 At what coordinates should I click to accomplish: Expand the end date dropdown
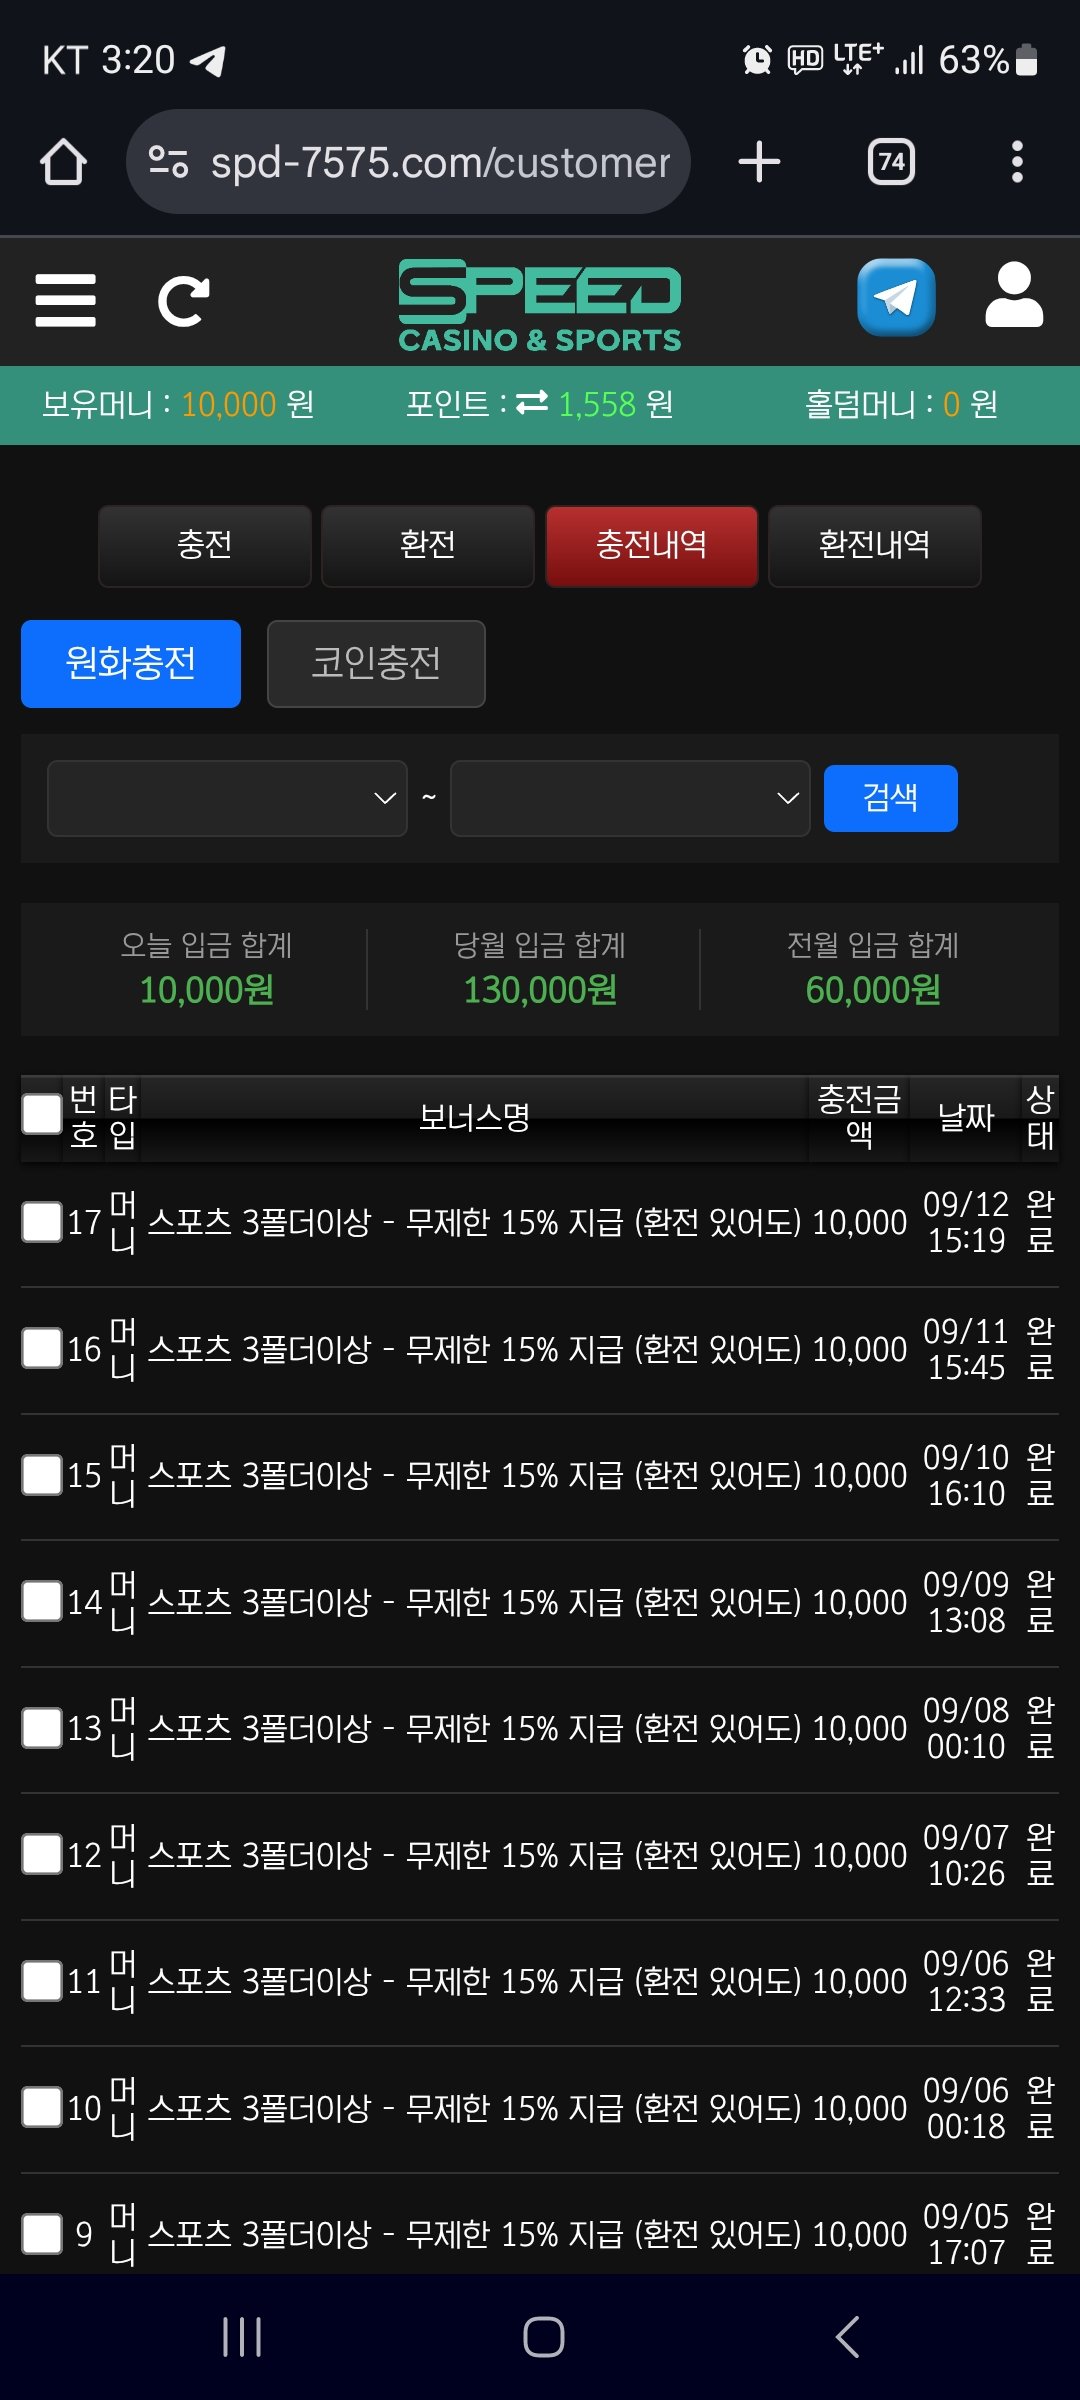click(630, 798)
